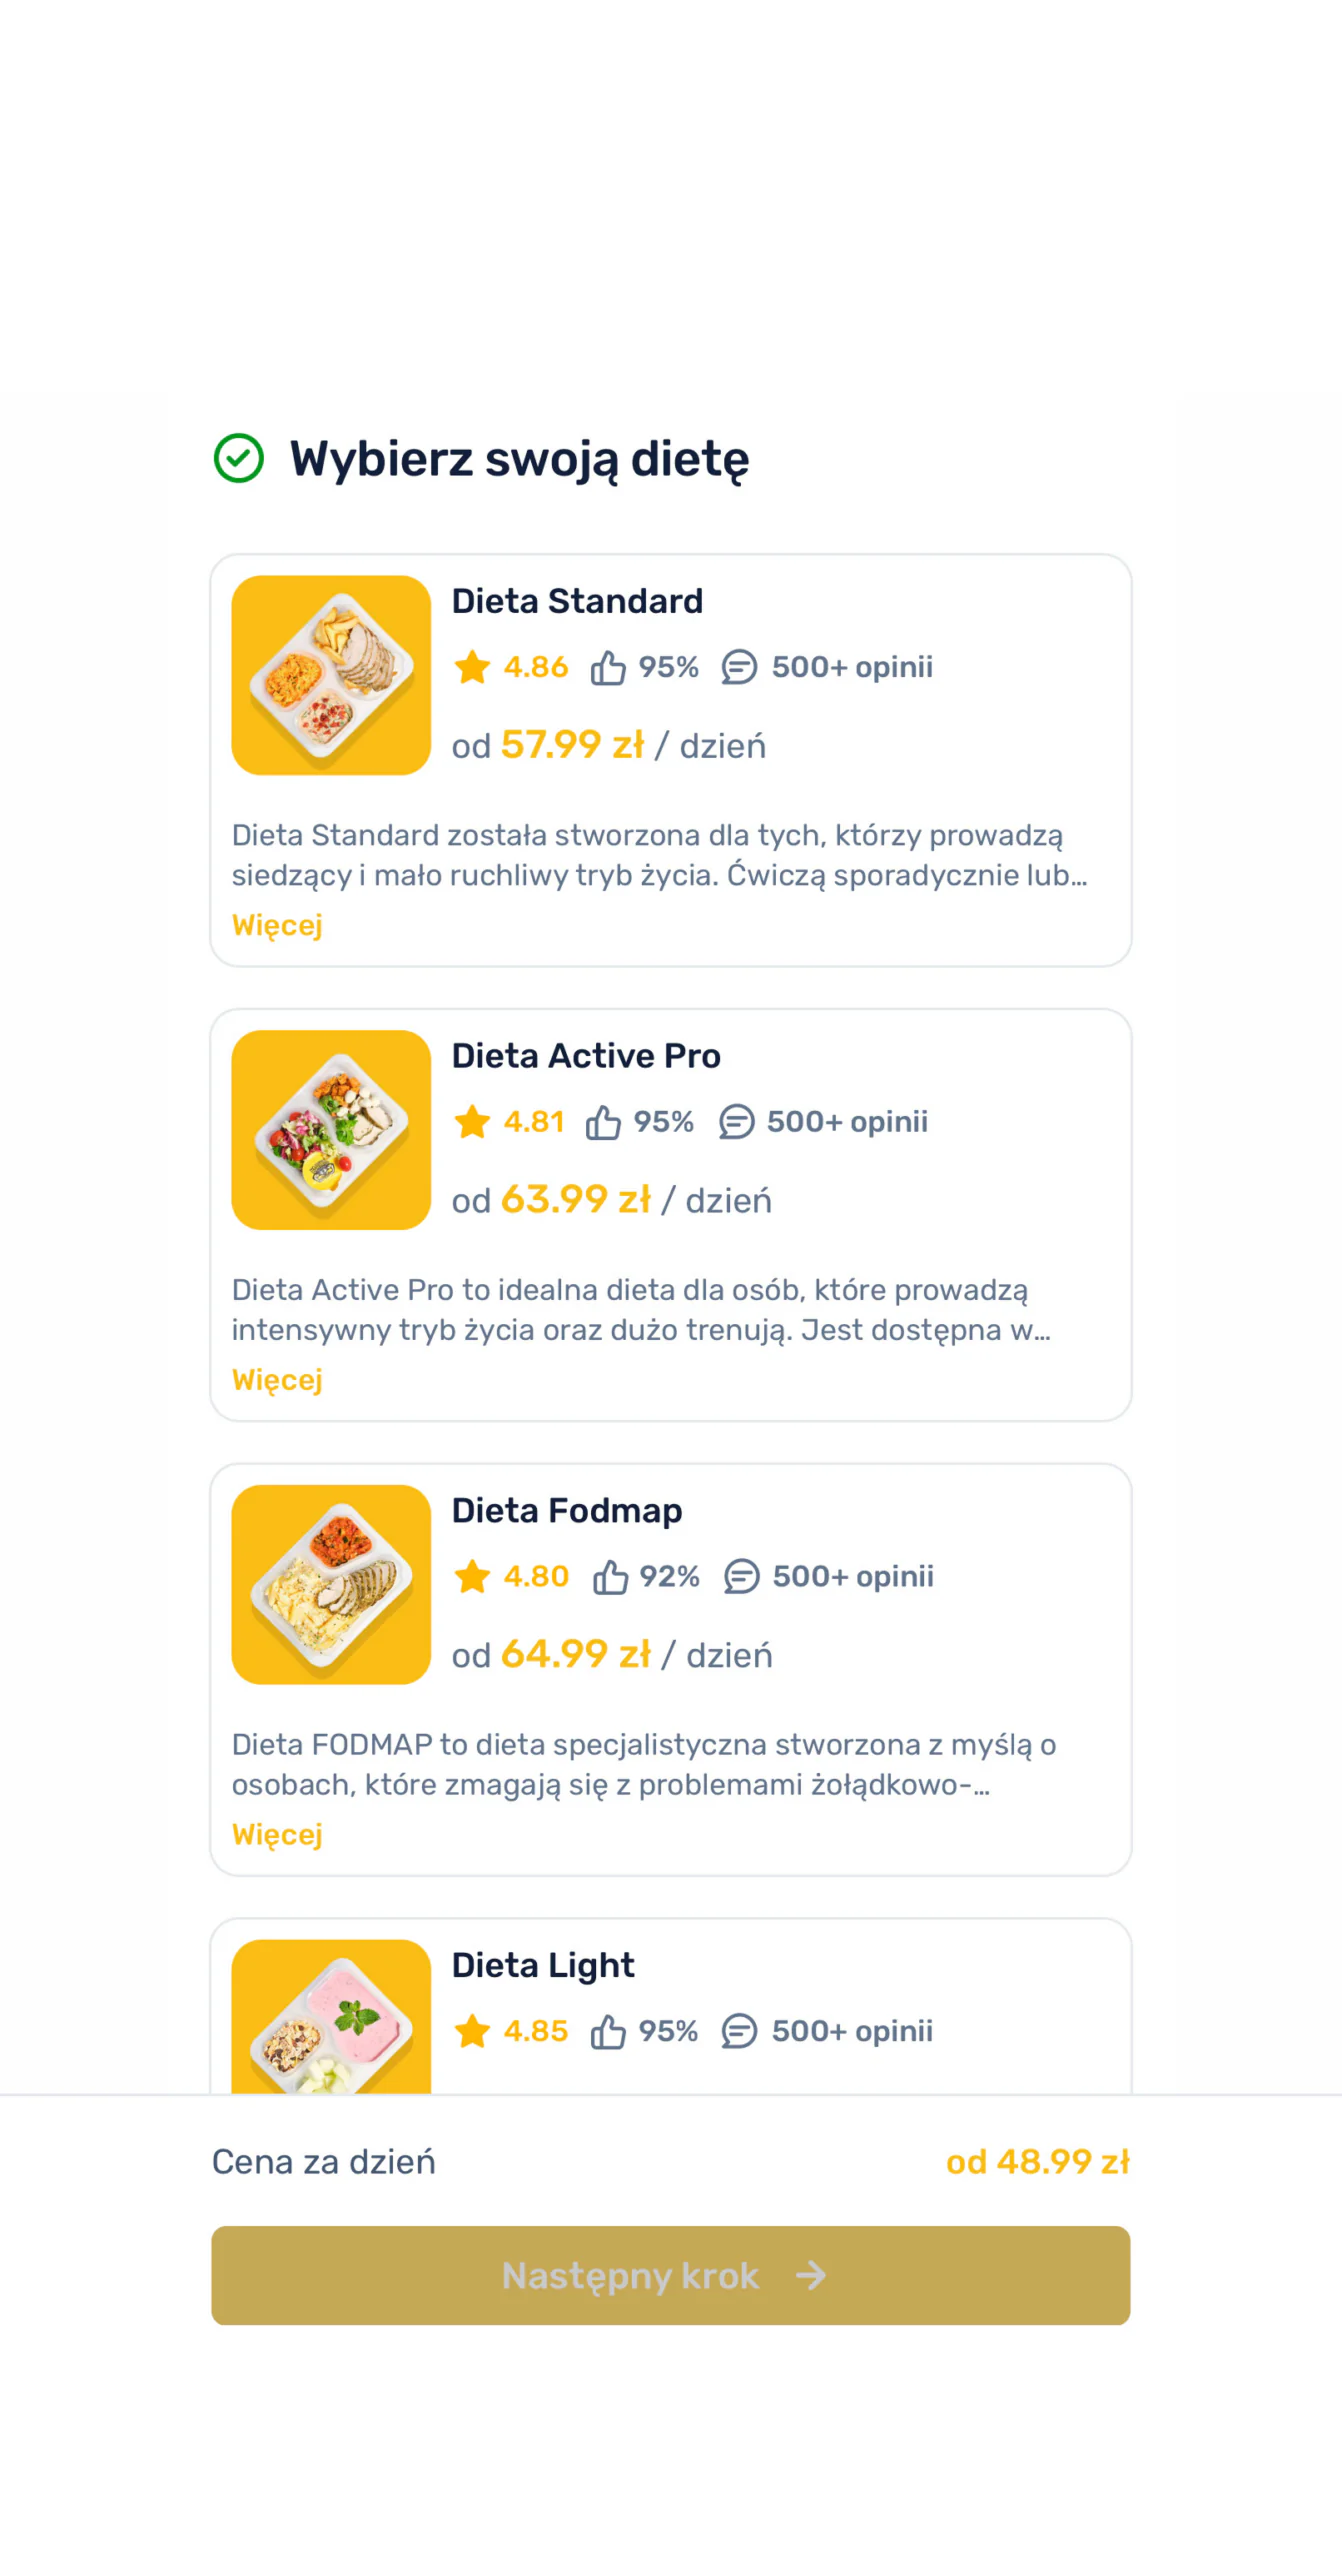Click the opinions bubble icon on Dieta Active Pro
Screen dimensions: 1342x2560
736,1122
